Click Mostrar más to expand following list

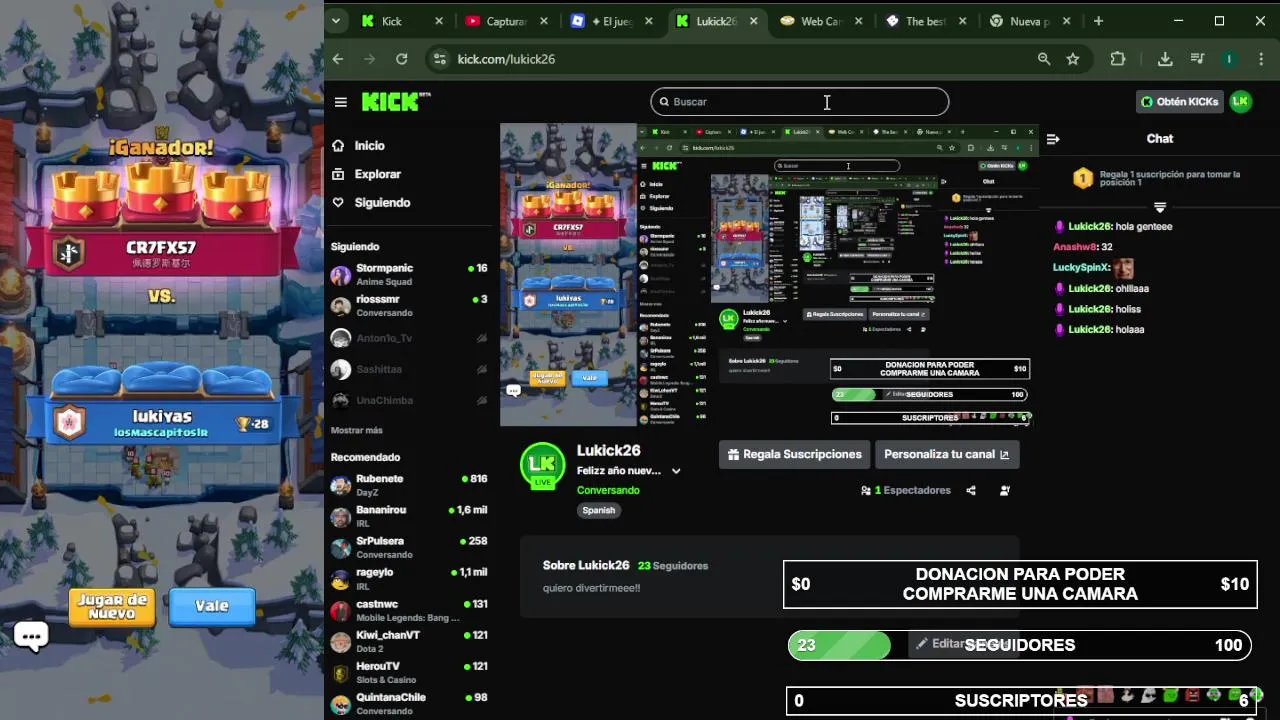357,430
